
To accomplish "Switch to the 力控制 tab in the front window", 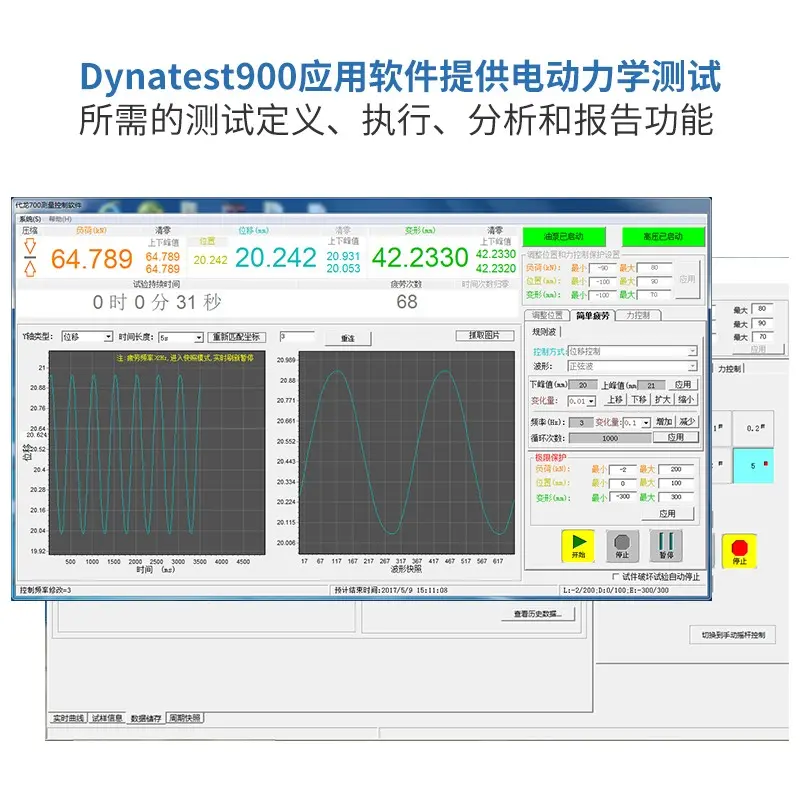I will [638, 315].
